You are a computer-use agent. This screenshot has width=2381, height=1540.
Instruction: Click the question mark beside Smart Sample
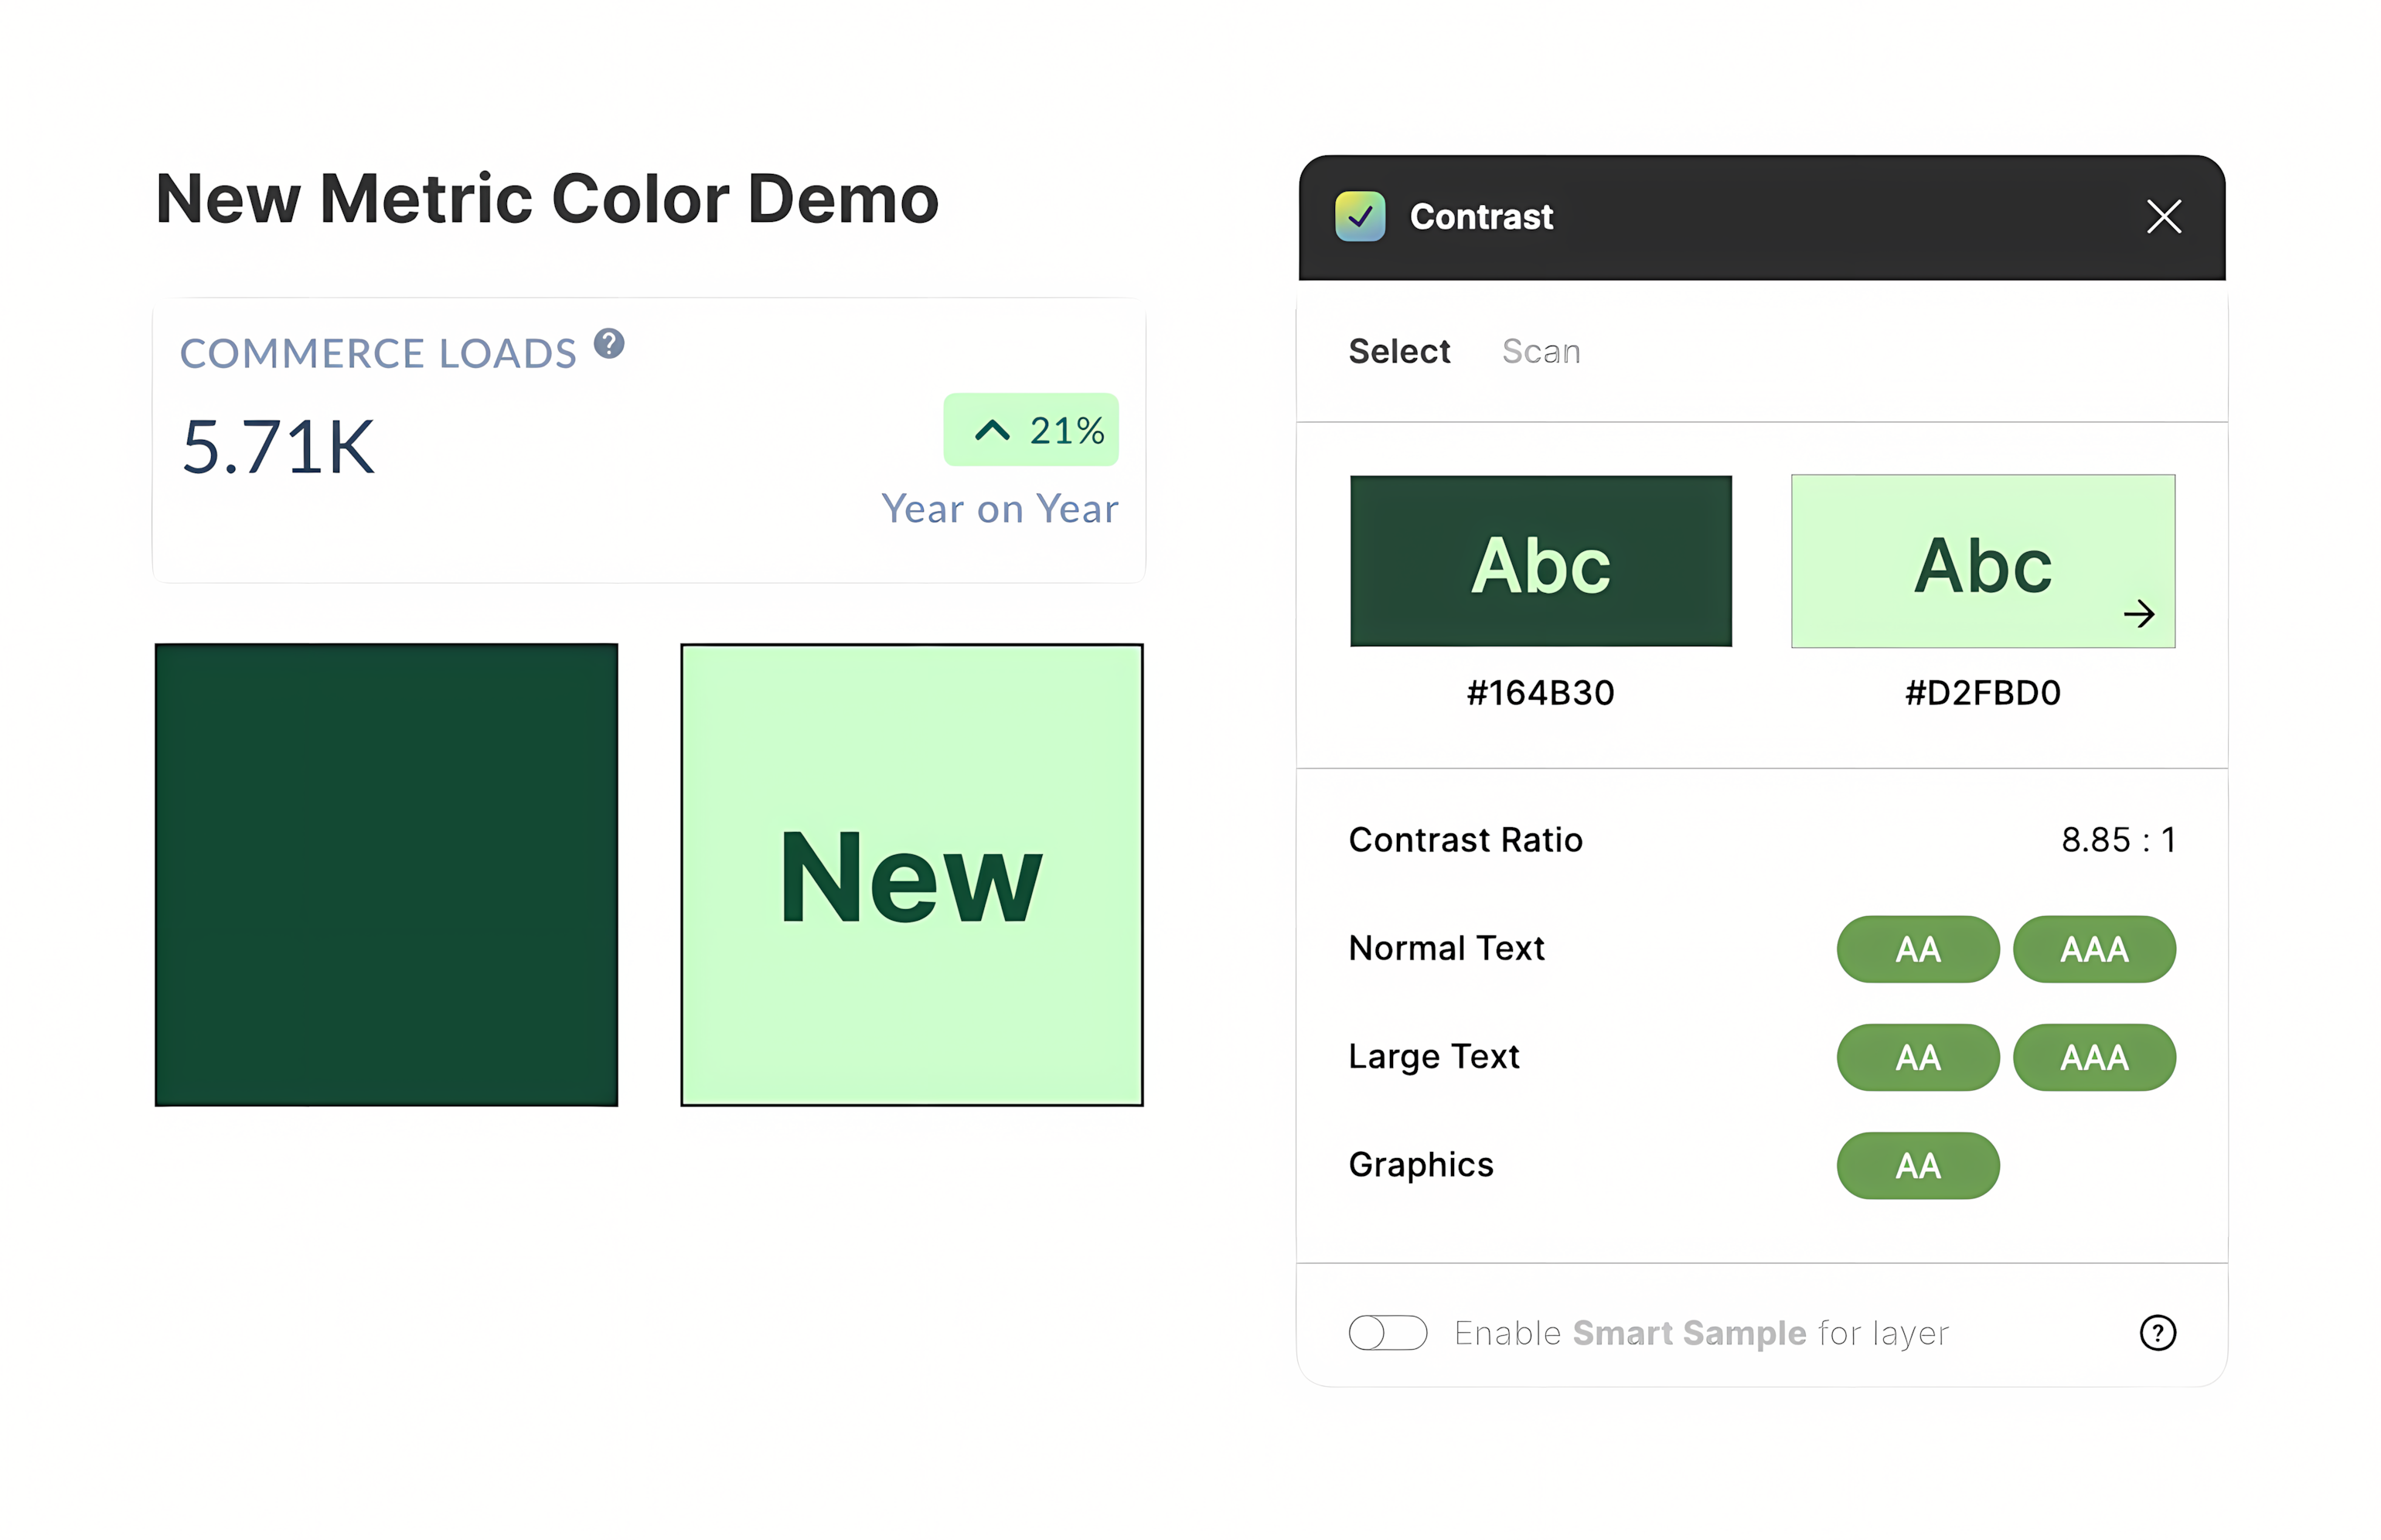(x=2158, y=1333)
